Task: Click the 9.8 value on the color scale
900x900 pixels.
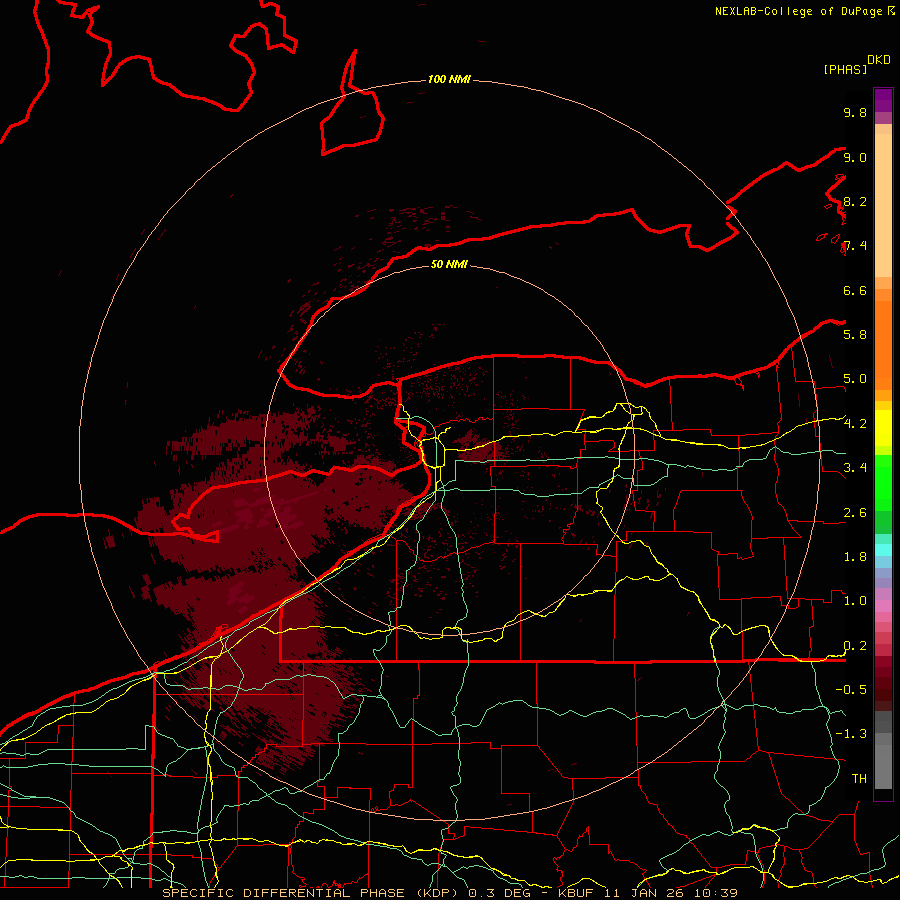Action: coord(855,112)
